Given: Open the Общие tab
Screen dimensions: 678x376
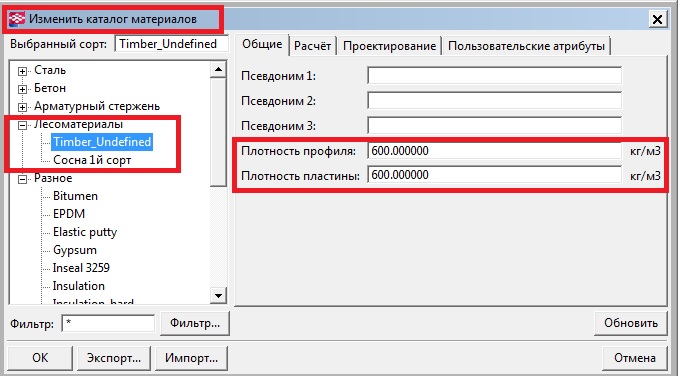Looking at the screenshot, I should [x=262, y=44].
